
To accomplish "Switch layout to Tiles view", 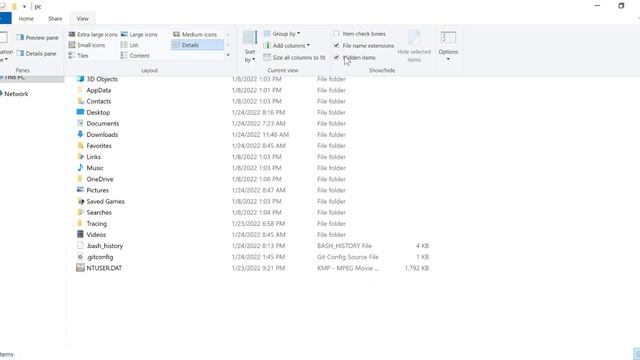I will click(78, 56).
